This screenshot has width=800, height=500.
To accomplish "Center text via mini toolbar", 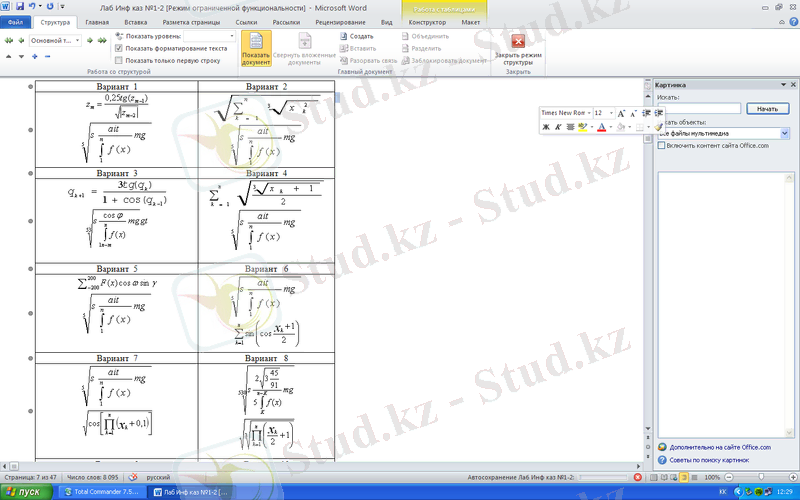I will 570,127.
